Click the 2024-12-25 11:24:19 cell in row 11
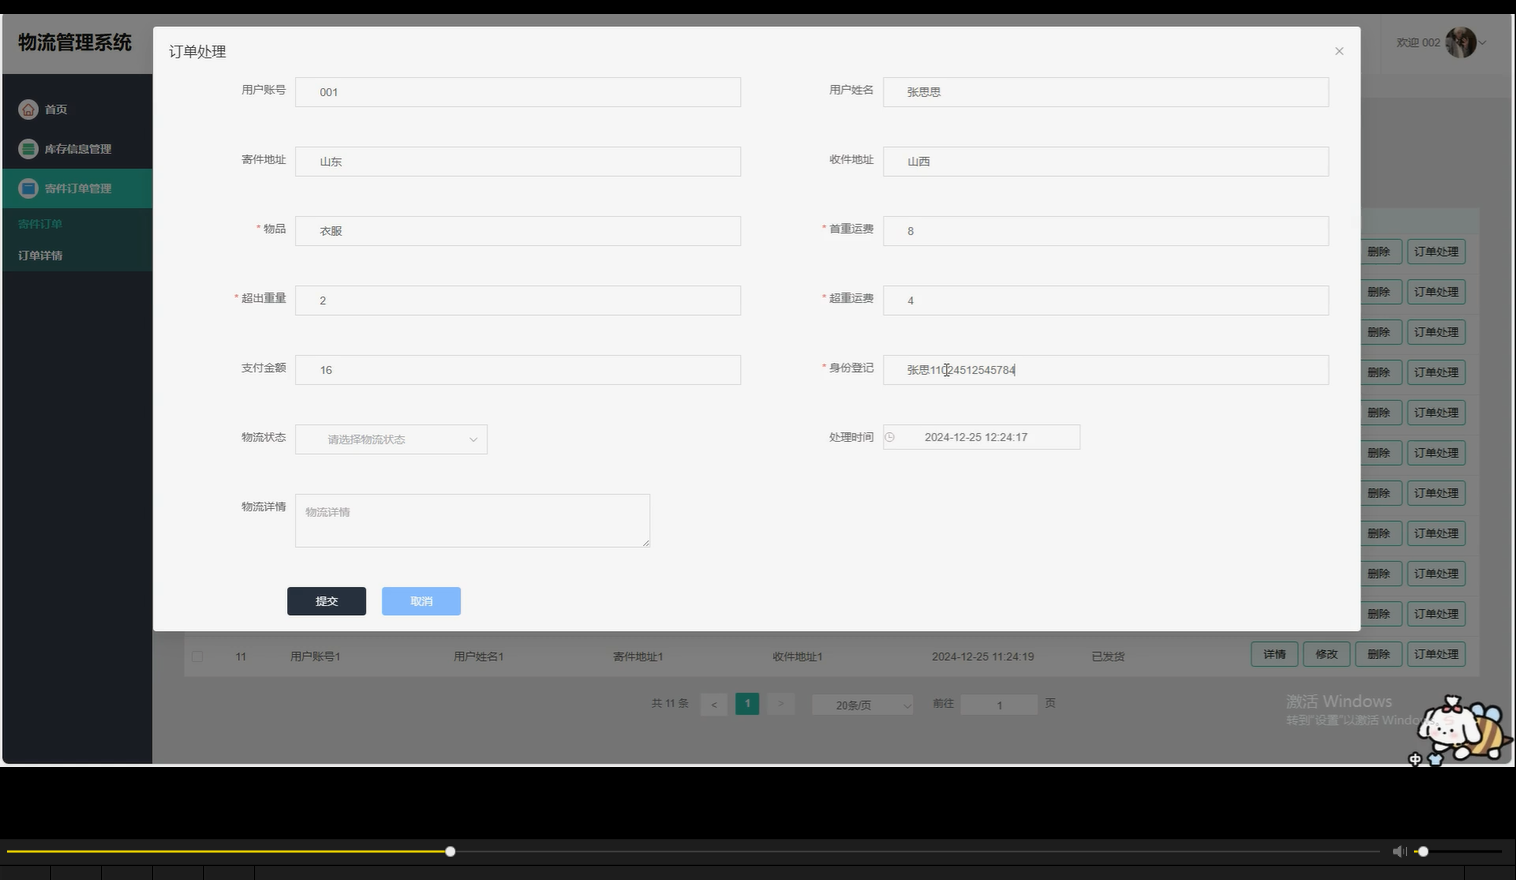The height and width of the screenshot is (880, 1516). [x=983, y=656]
